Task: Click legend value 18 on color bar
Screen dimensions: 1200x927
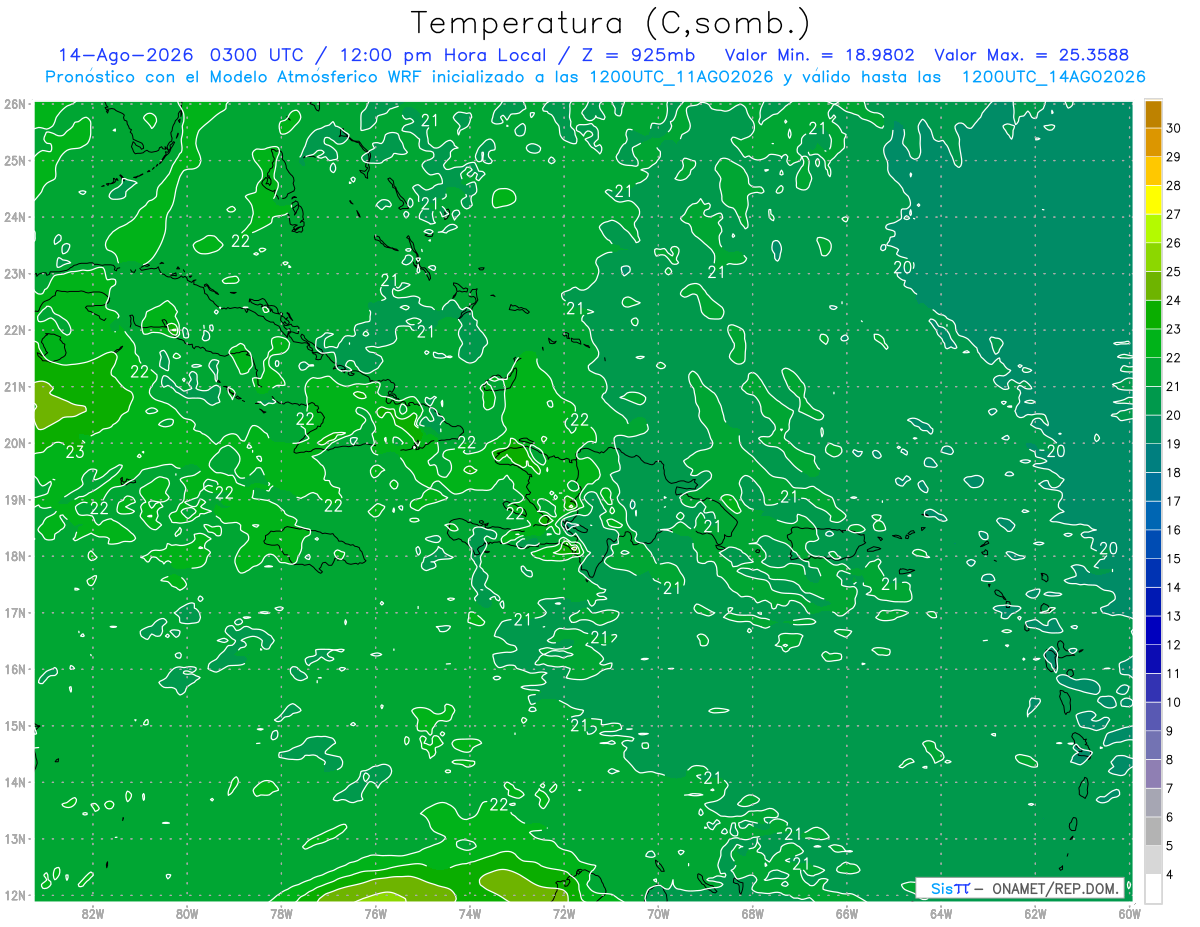Action: click(x=1174, y=473)
